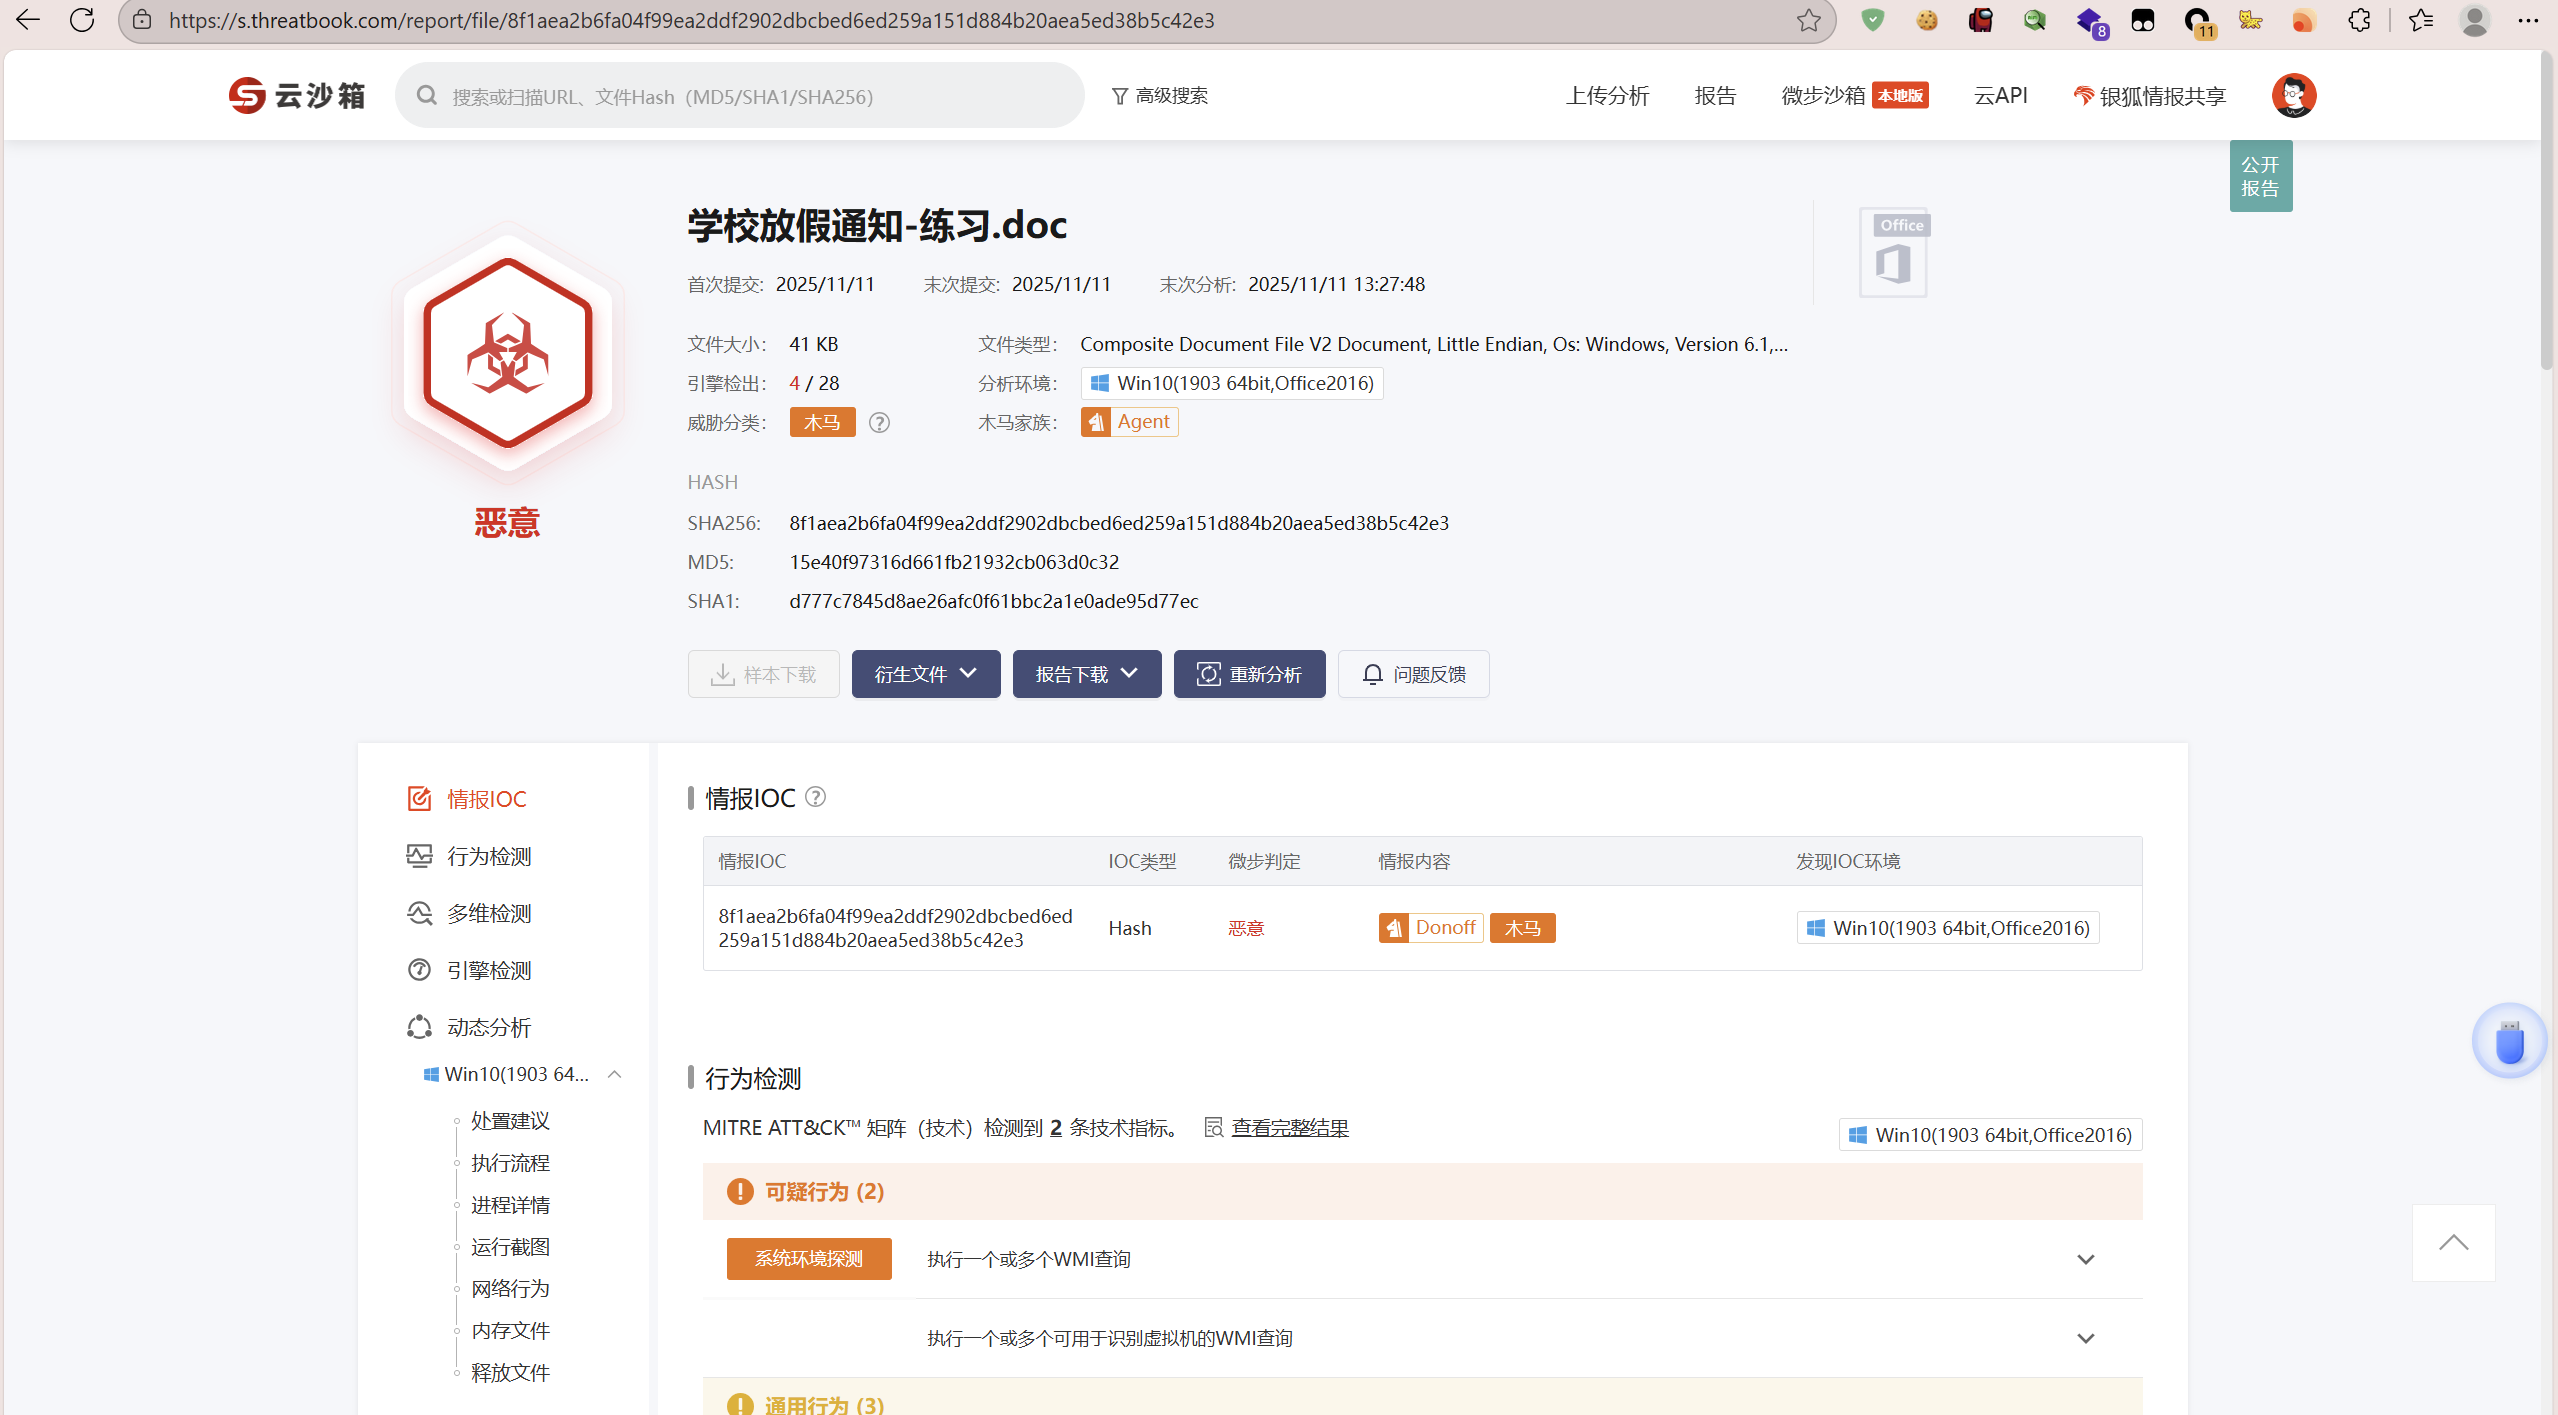The height and width of the screenshot is (1415, 2558).
Task: Go to 内存文件 sidebar item
Action: (510, 1330)
